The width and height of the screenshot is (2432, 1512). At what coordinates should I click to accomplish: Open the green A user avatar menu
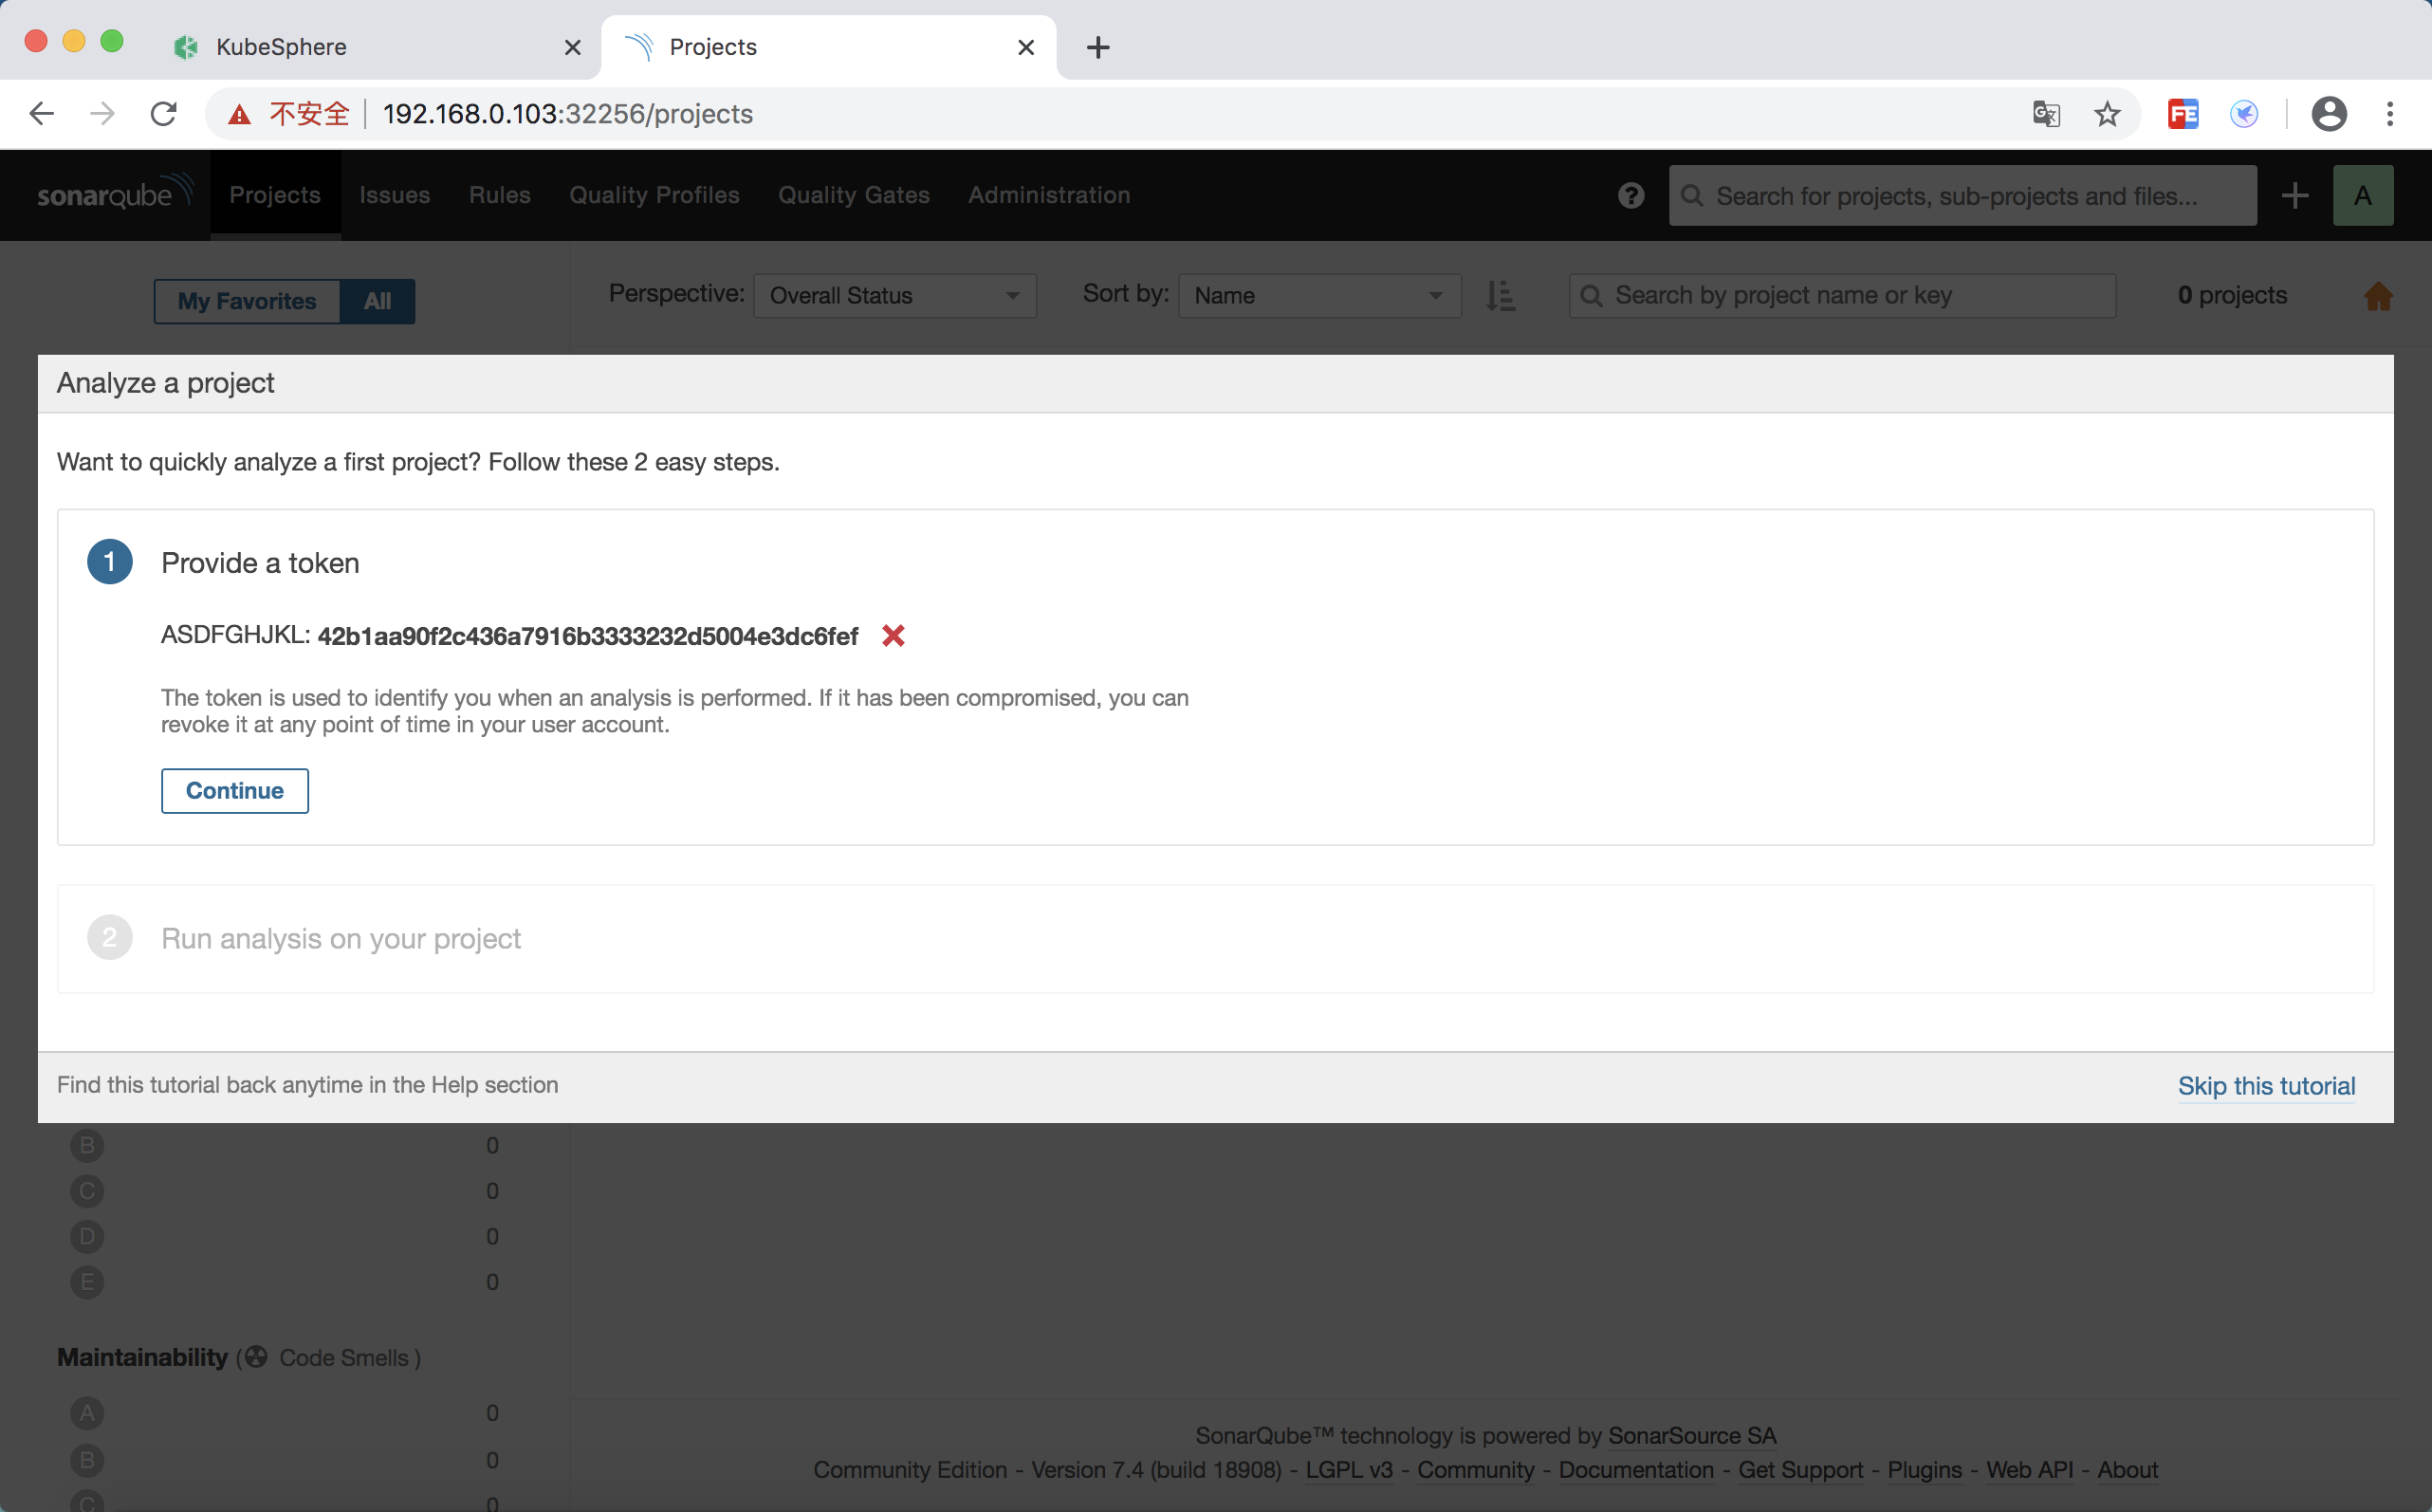[x=2362, y=195]
